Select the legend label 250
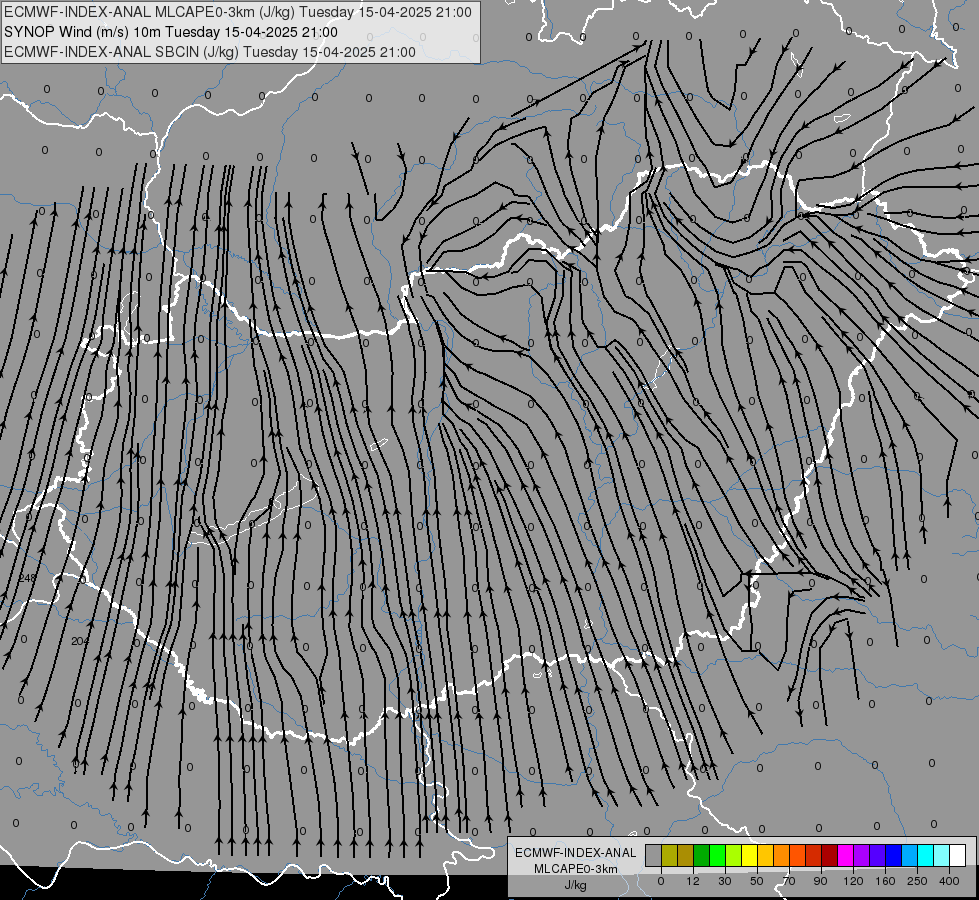979x900 pixels. tap(917, 881)
